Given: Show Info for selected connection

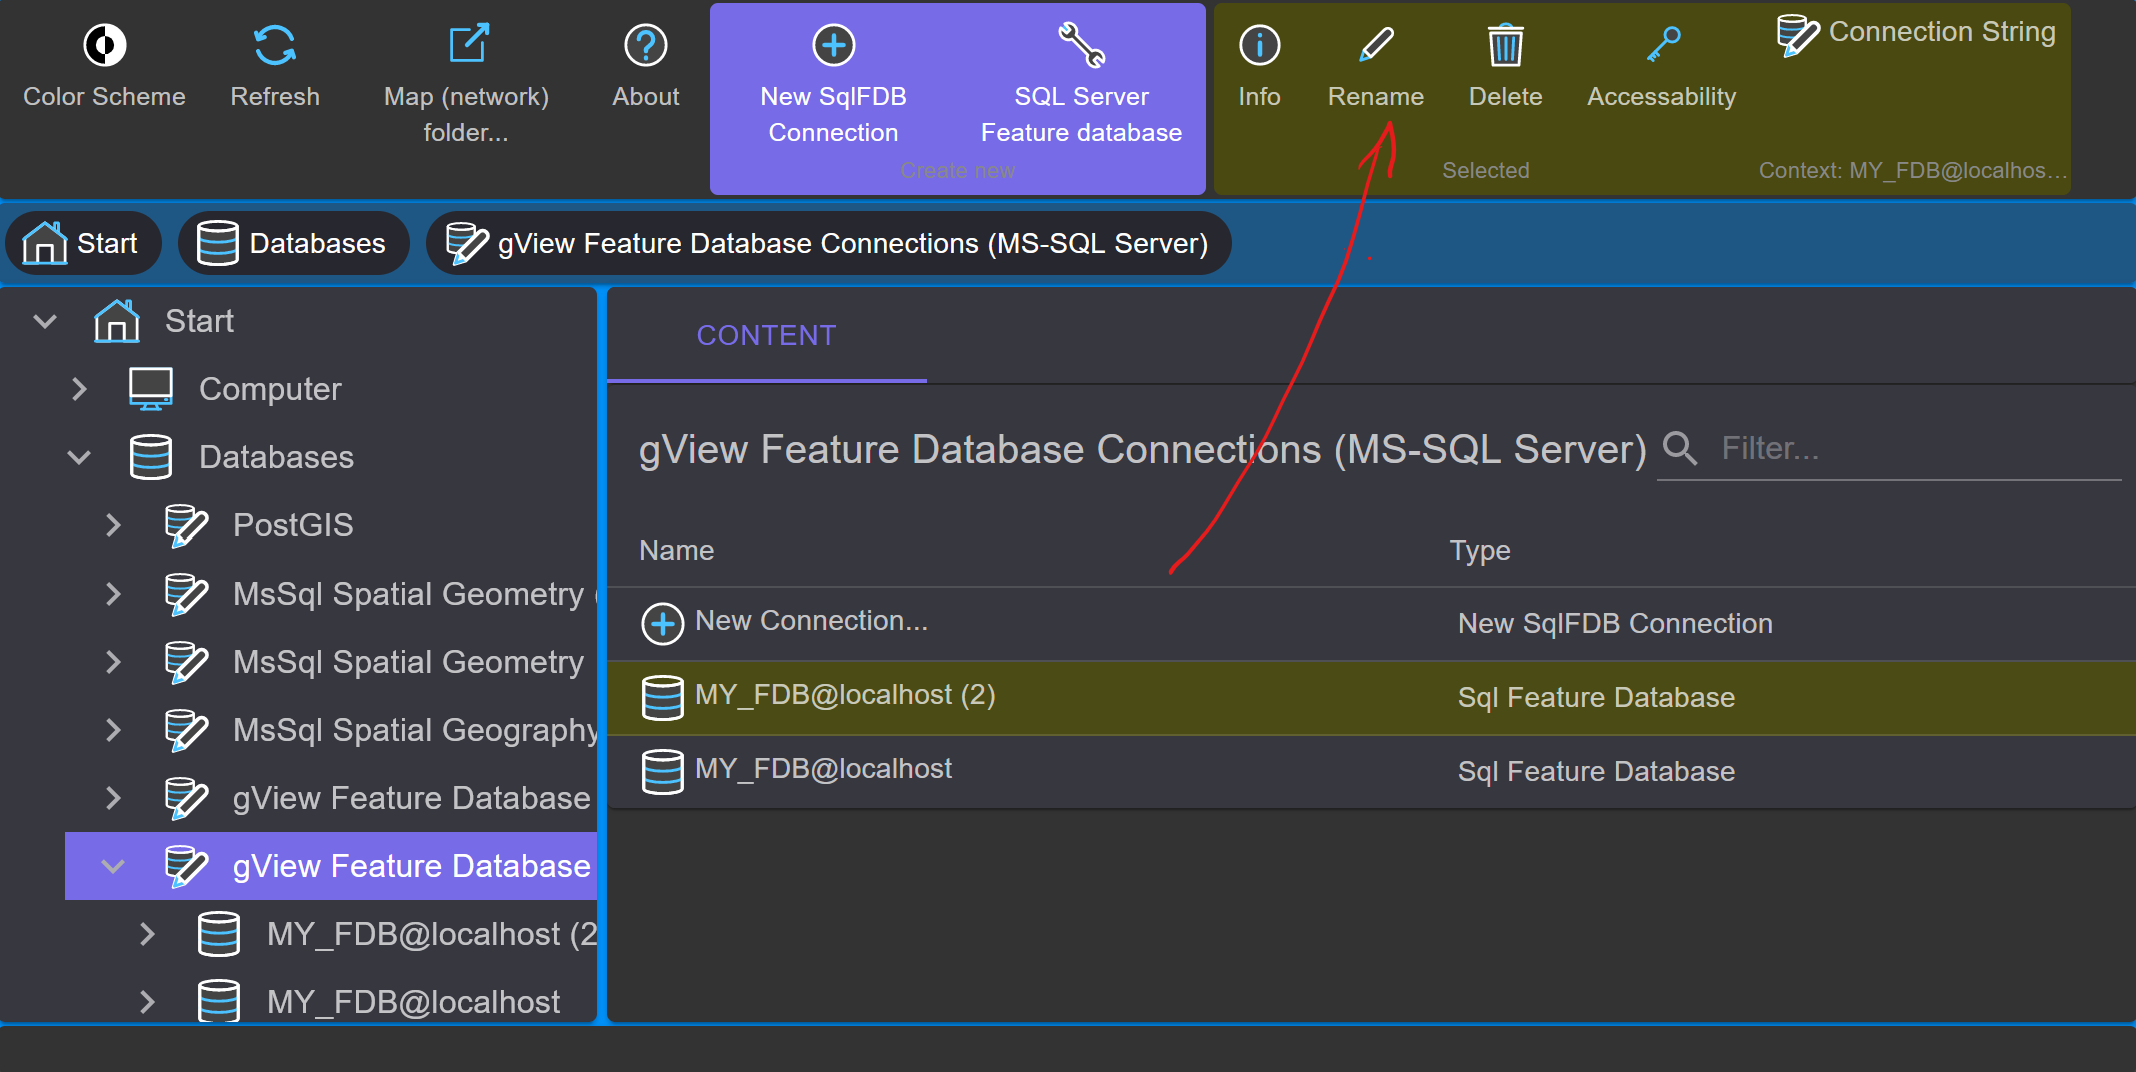Looking at the screenshot, I should [1259, 66].
